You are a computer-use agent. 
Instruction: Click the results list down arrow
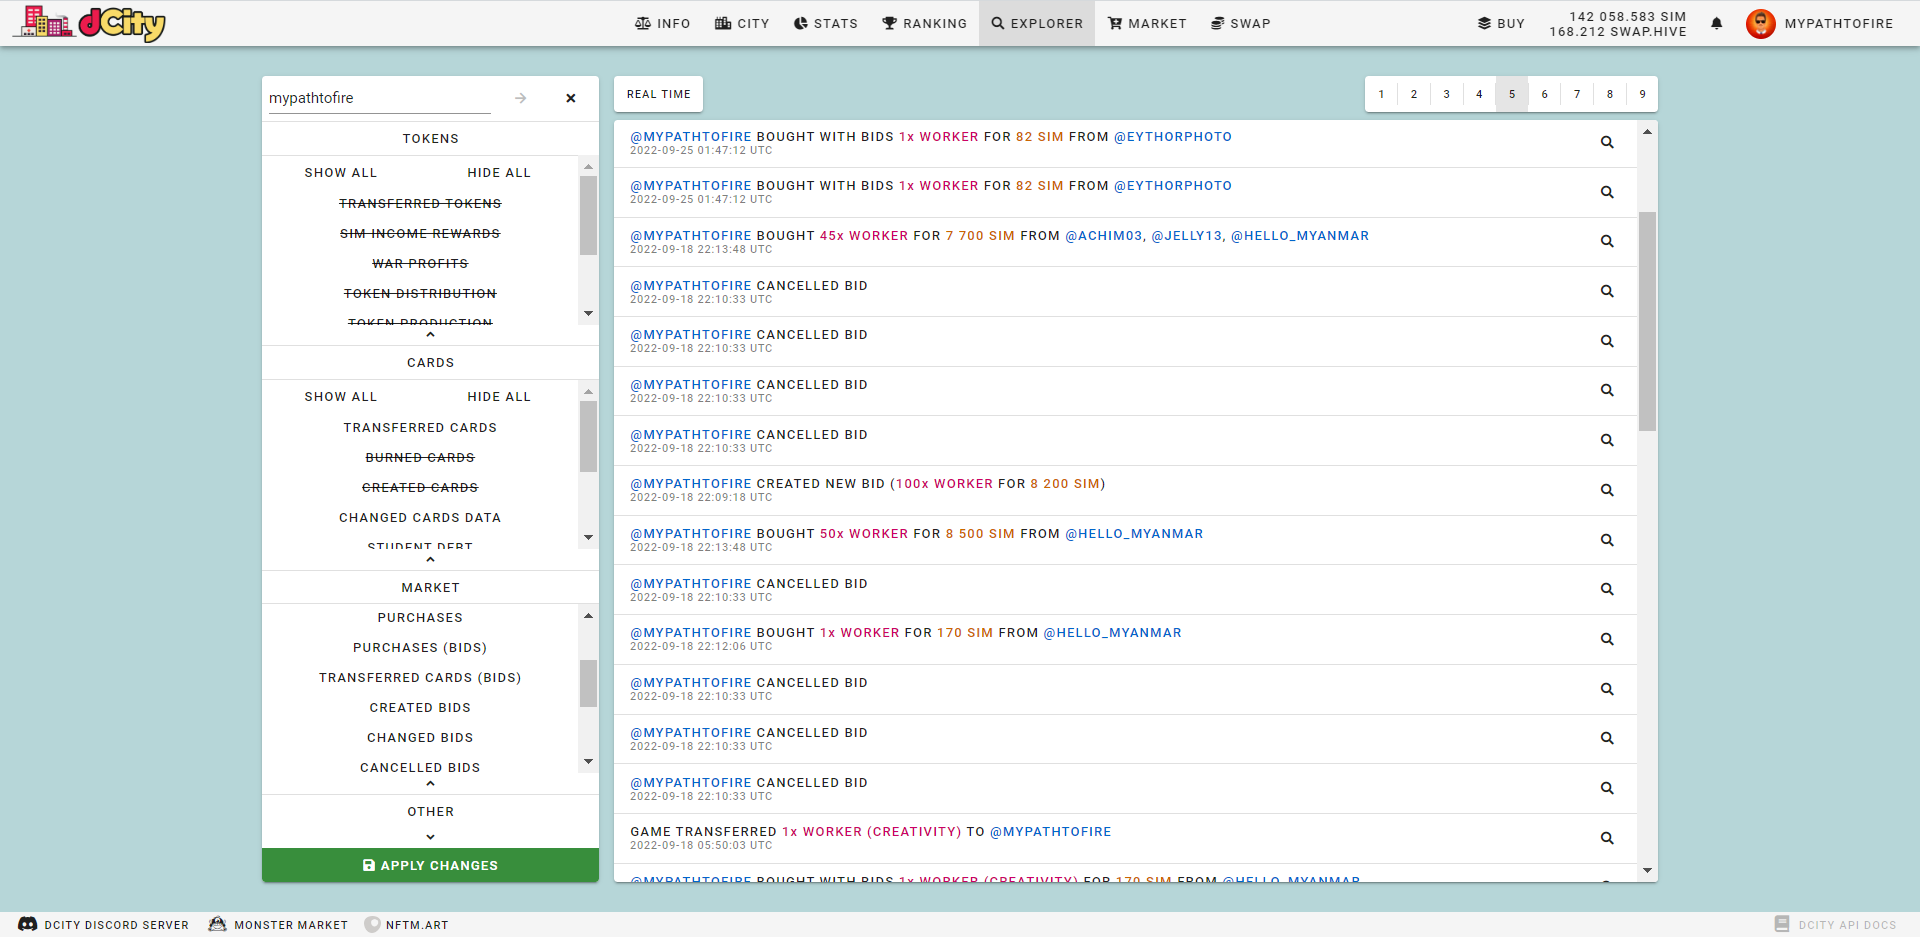coord(1647,871)
